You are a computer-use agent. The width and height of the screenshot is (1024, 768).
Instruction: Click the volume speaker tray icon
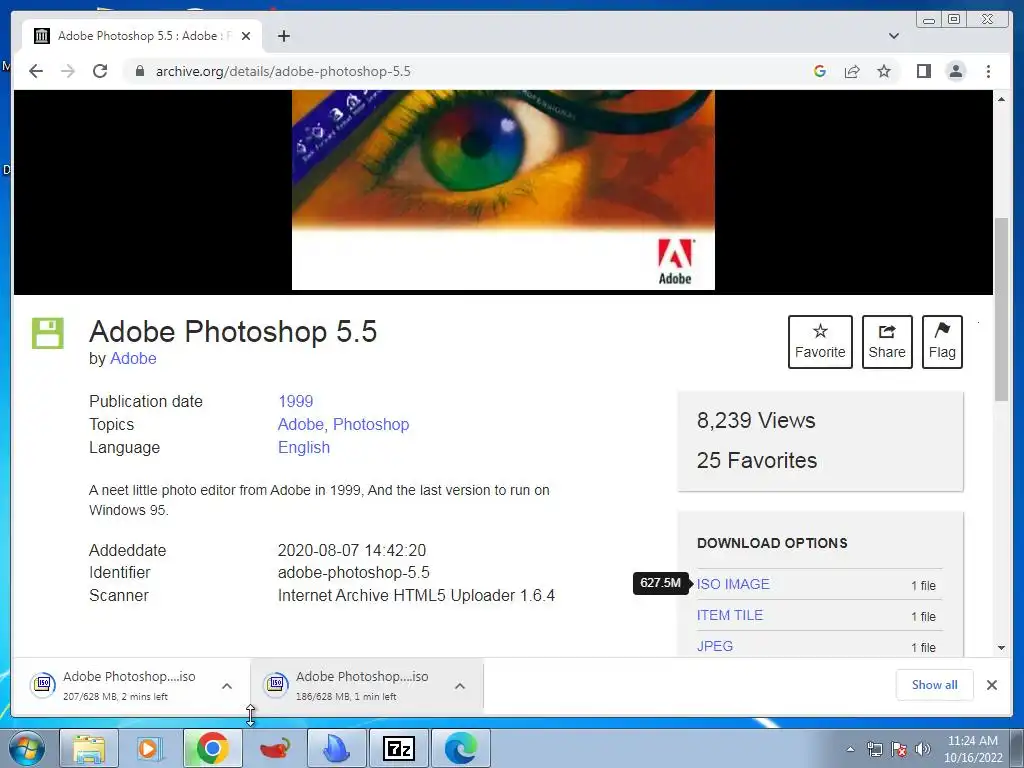922,749
